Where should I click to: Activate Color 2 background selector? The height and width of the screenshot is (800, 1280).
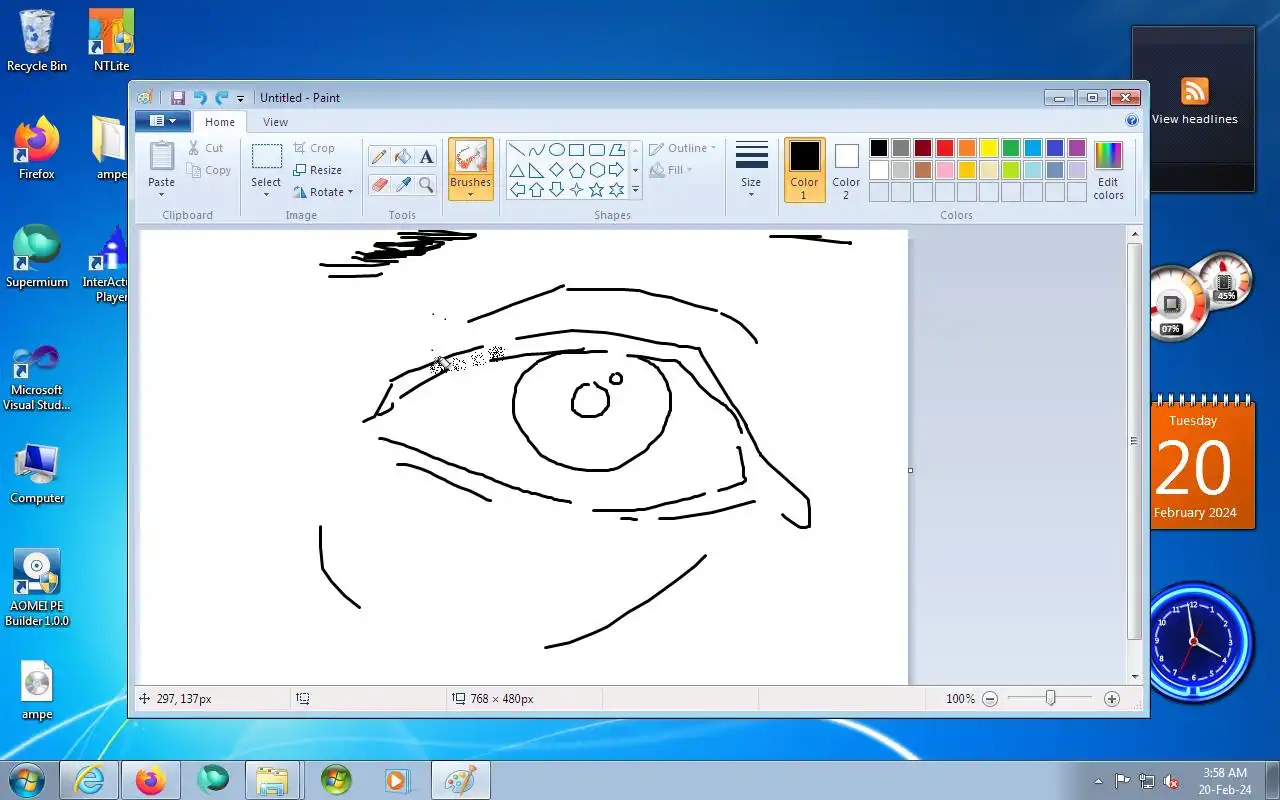[846, 170]
